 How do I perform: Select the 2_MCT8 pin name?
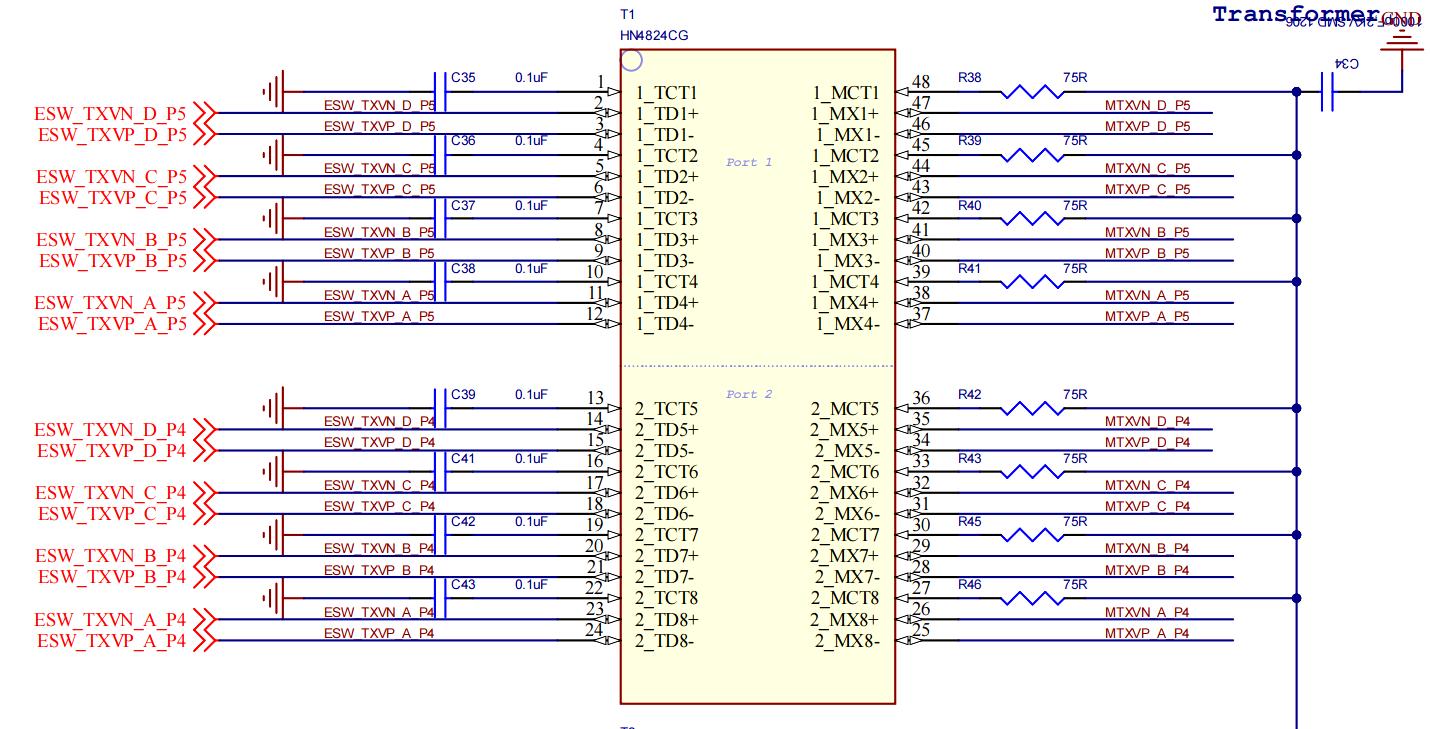click(x=845, y=598)
